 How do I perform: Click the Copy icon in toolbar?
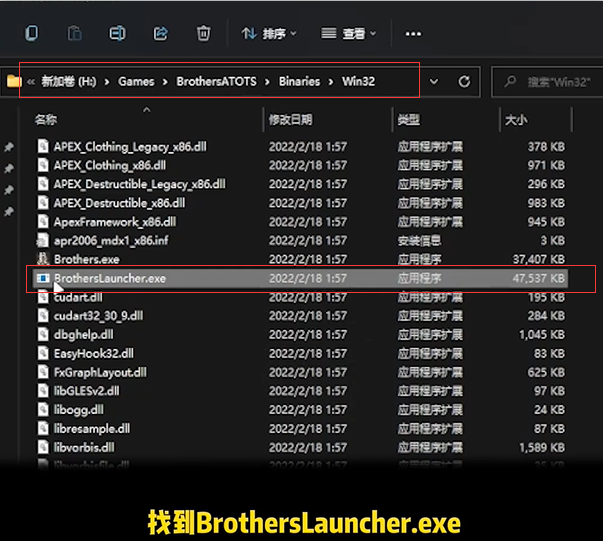point(32,33)
